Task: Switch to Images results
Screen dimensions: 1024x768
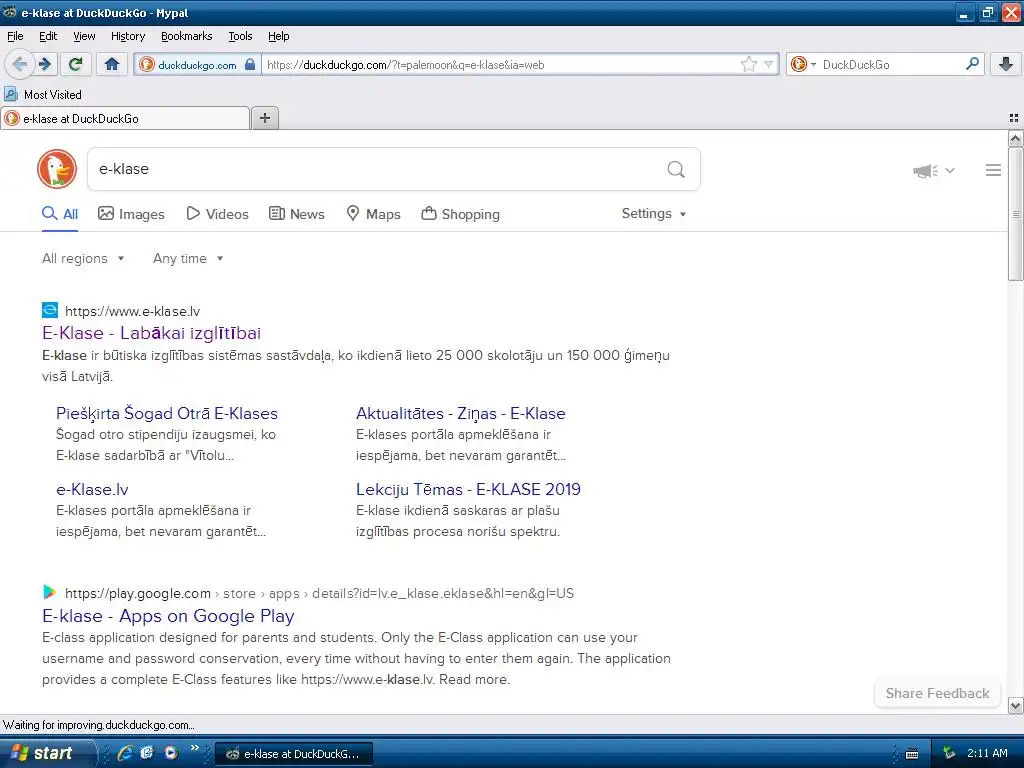Action: pos(131,214)
